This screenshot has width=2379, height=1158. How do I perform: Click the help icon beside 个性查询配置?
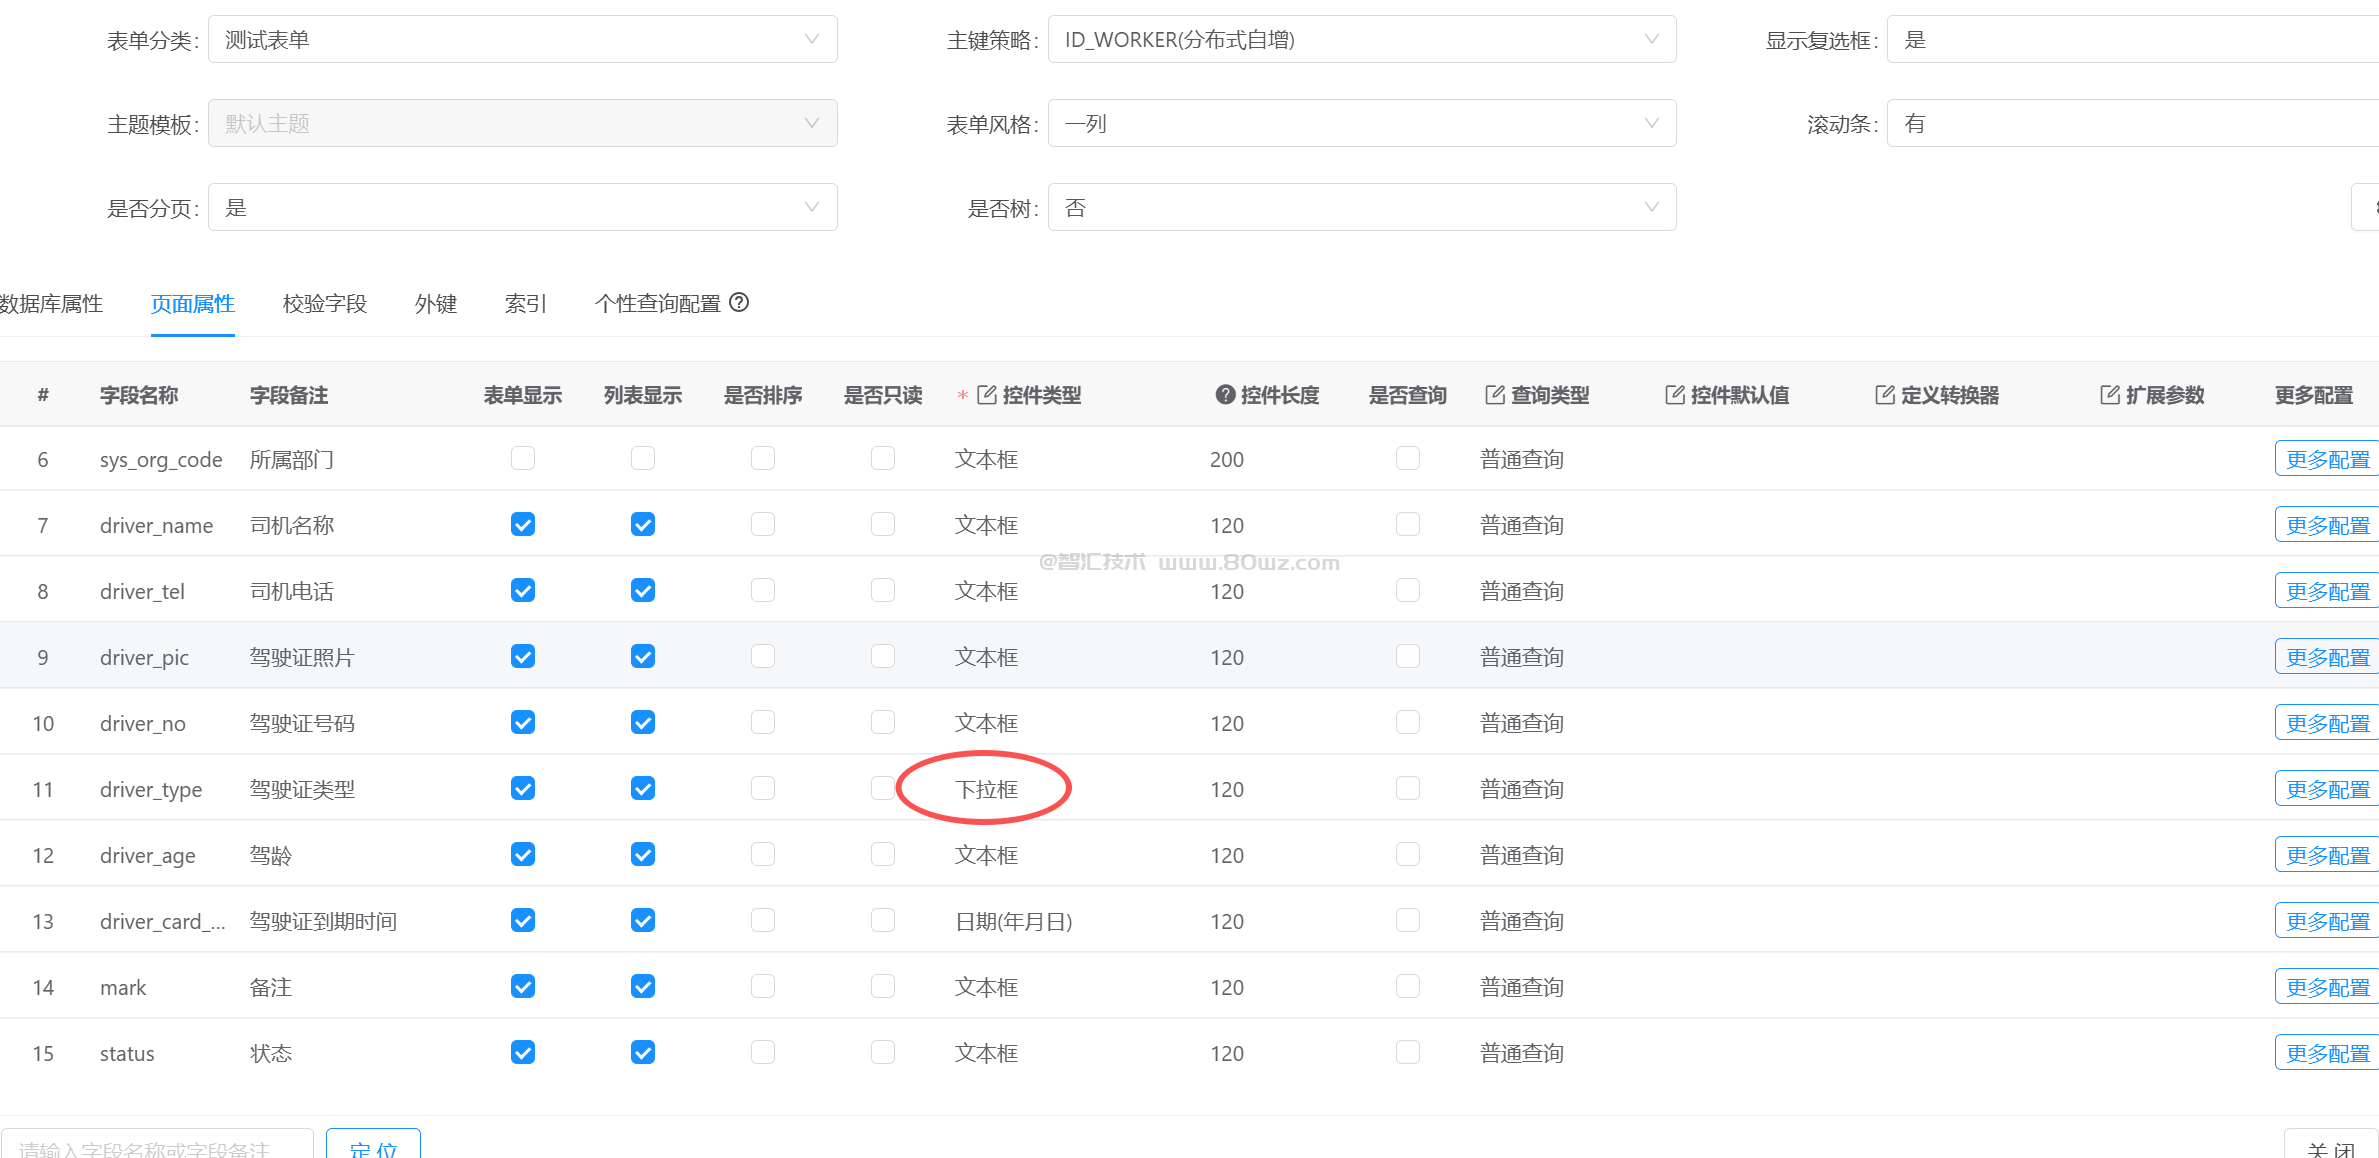[739, 302]
